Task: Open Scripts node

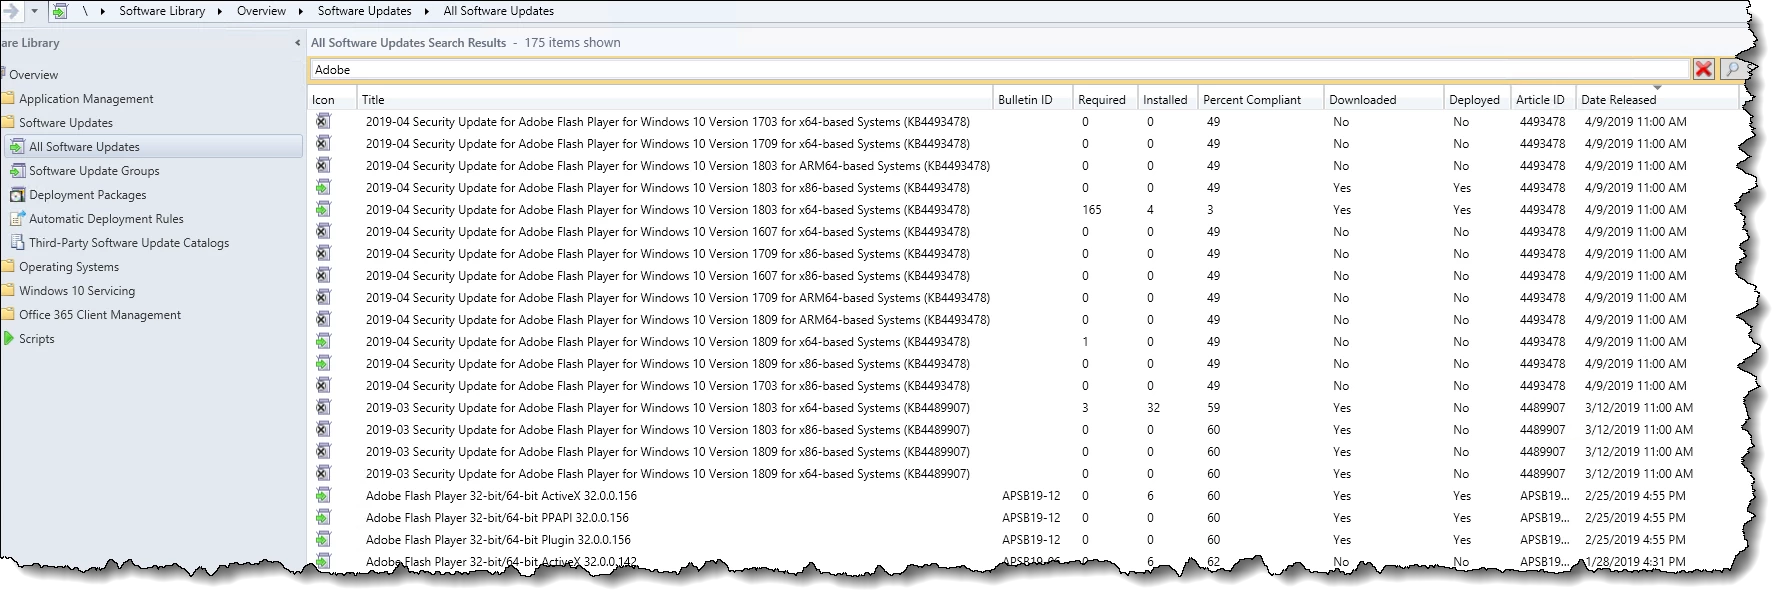Action: (36, 339)
